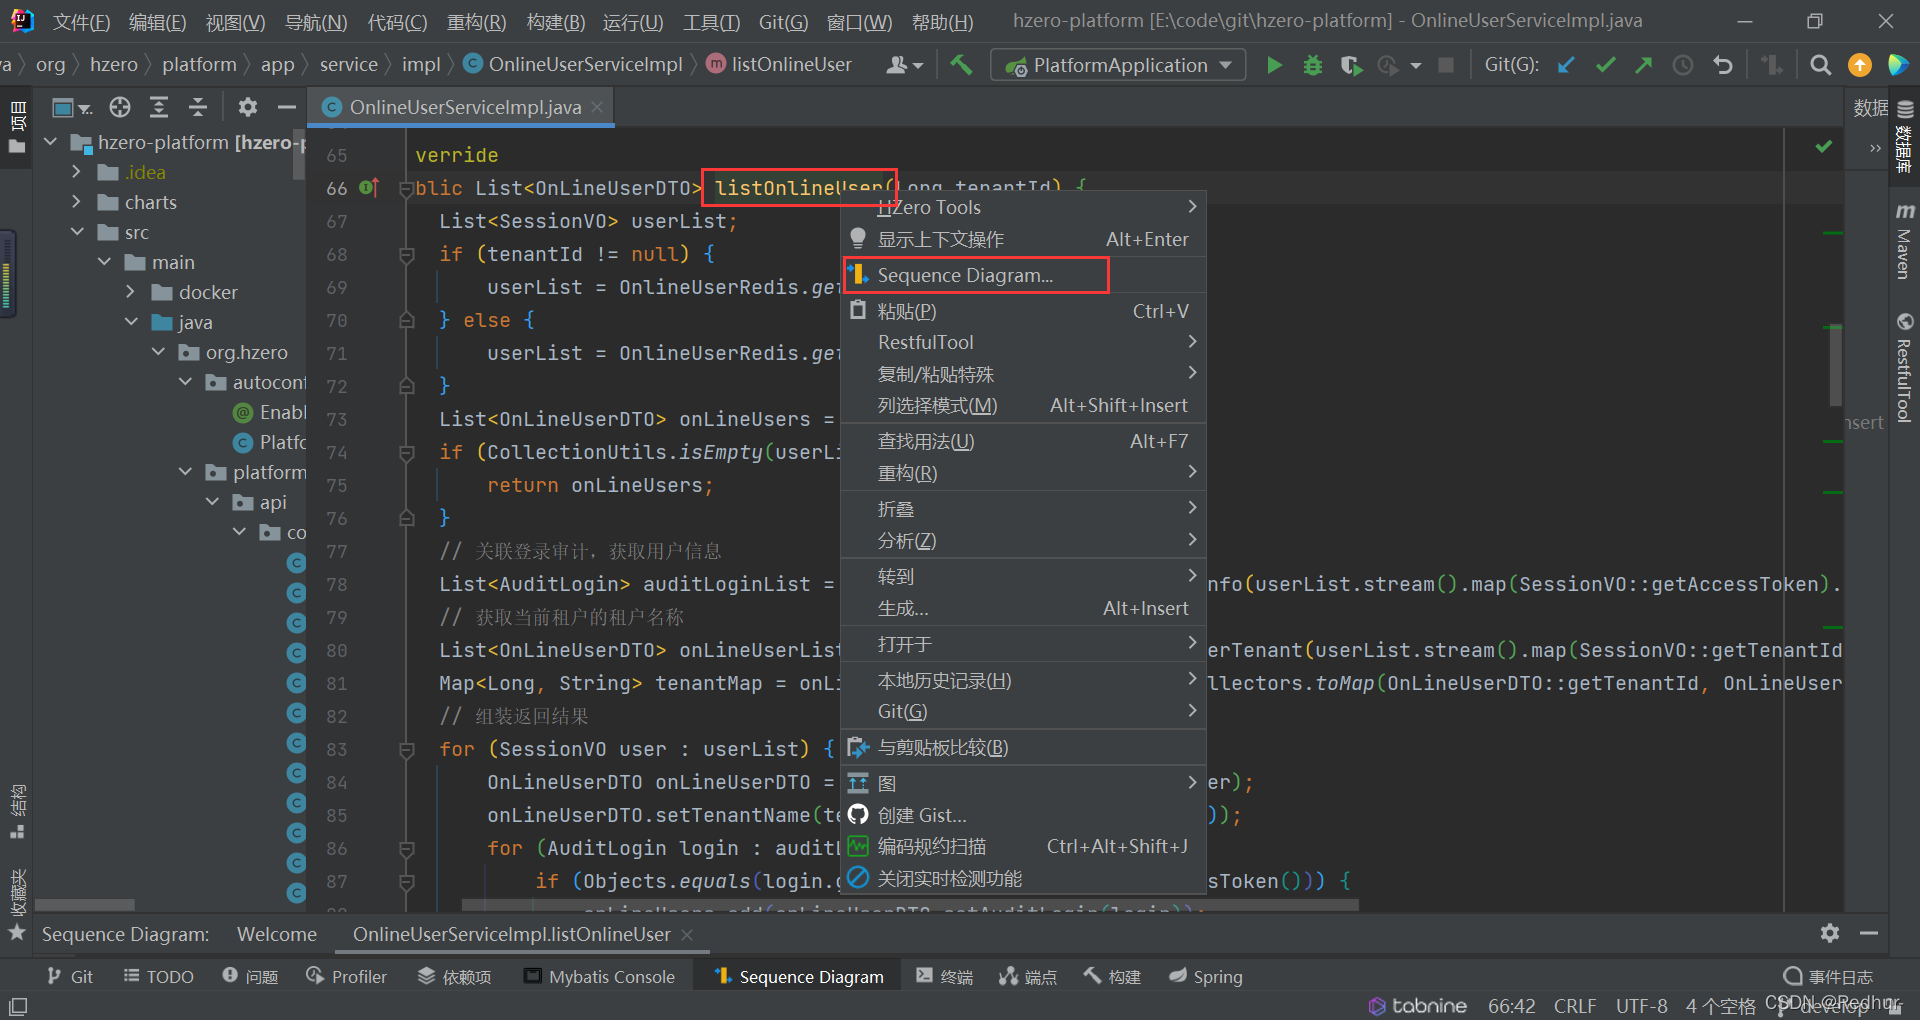This screenshot has width=1920, height=1020.
Task: Click the editor vertical scrollbar thumb
Action: coord(1835,365)
